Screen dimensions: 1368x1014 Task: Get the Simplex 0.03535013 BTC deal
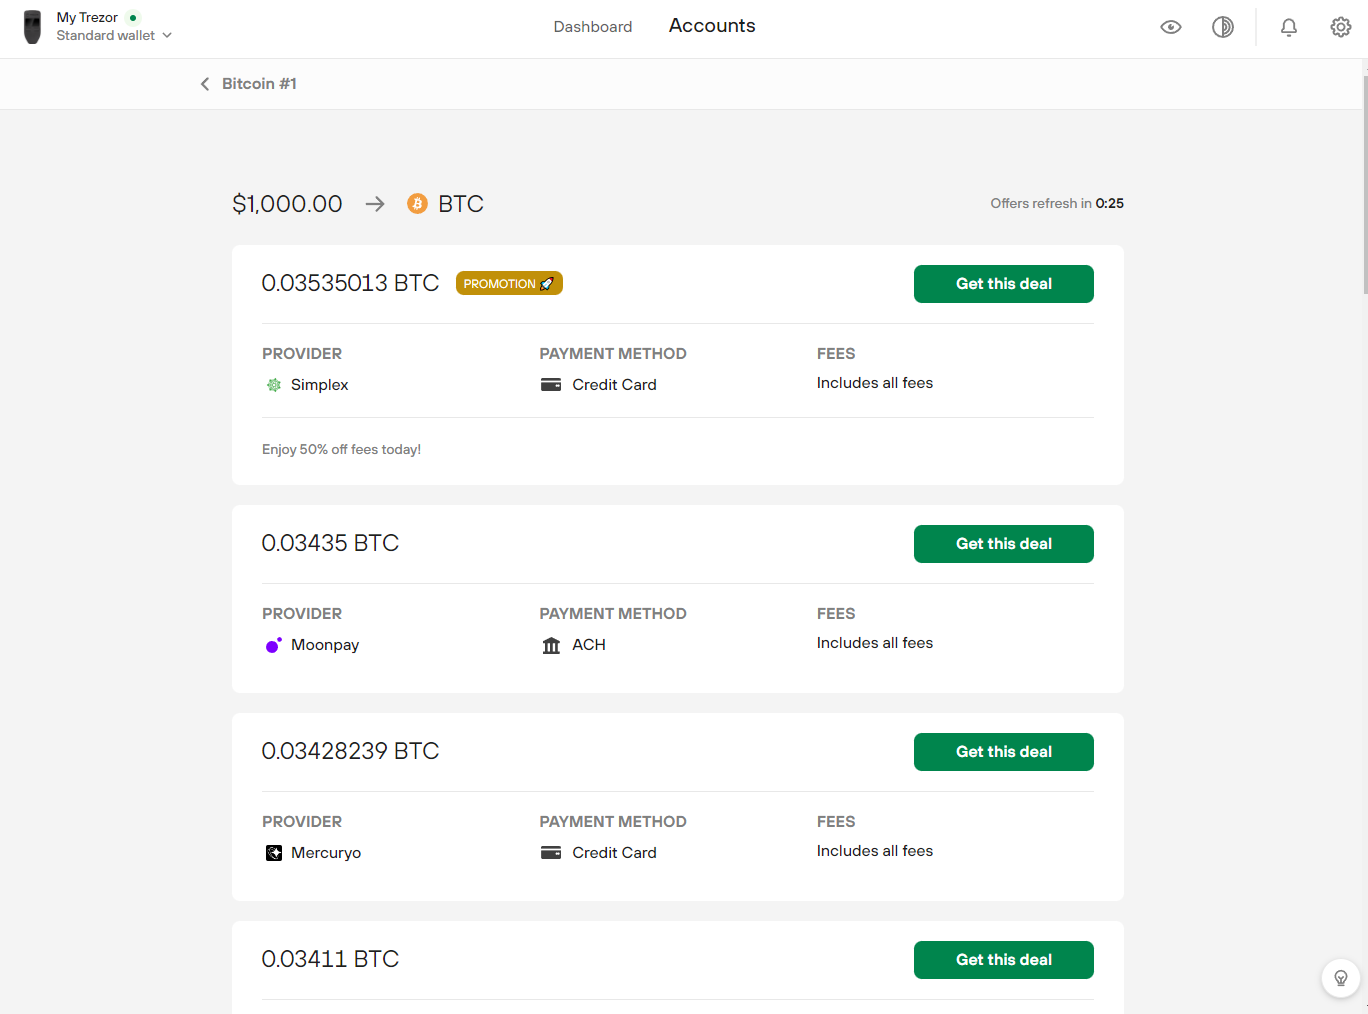click(x=1004, y=284)
